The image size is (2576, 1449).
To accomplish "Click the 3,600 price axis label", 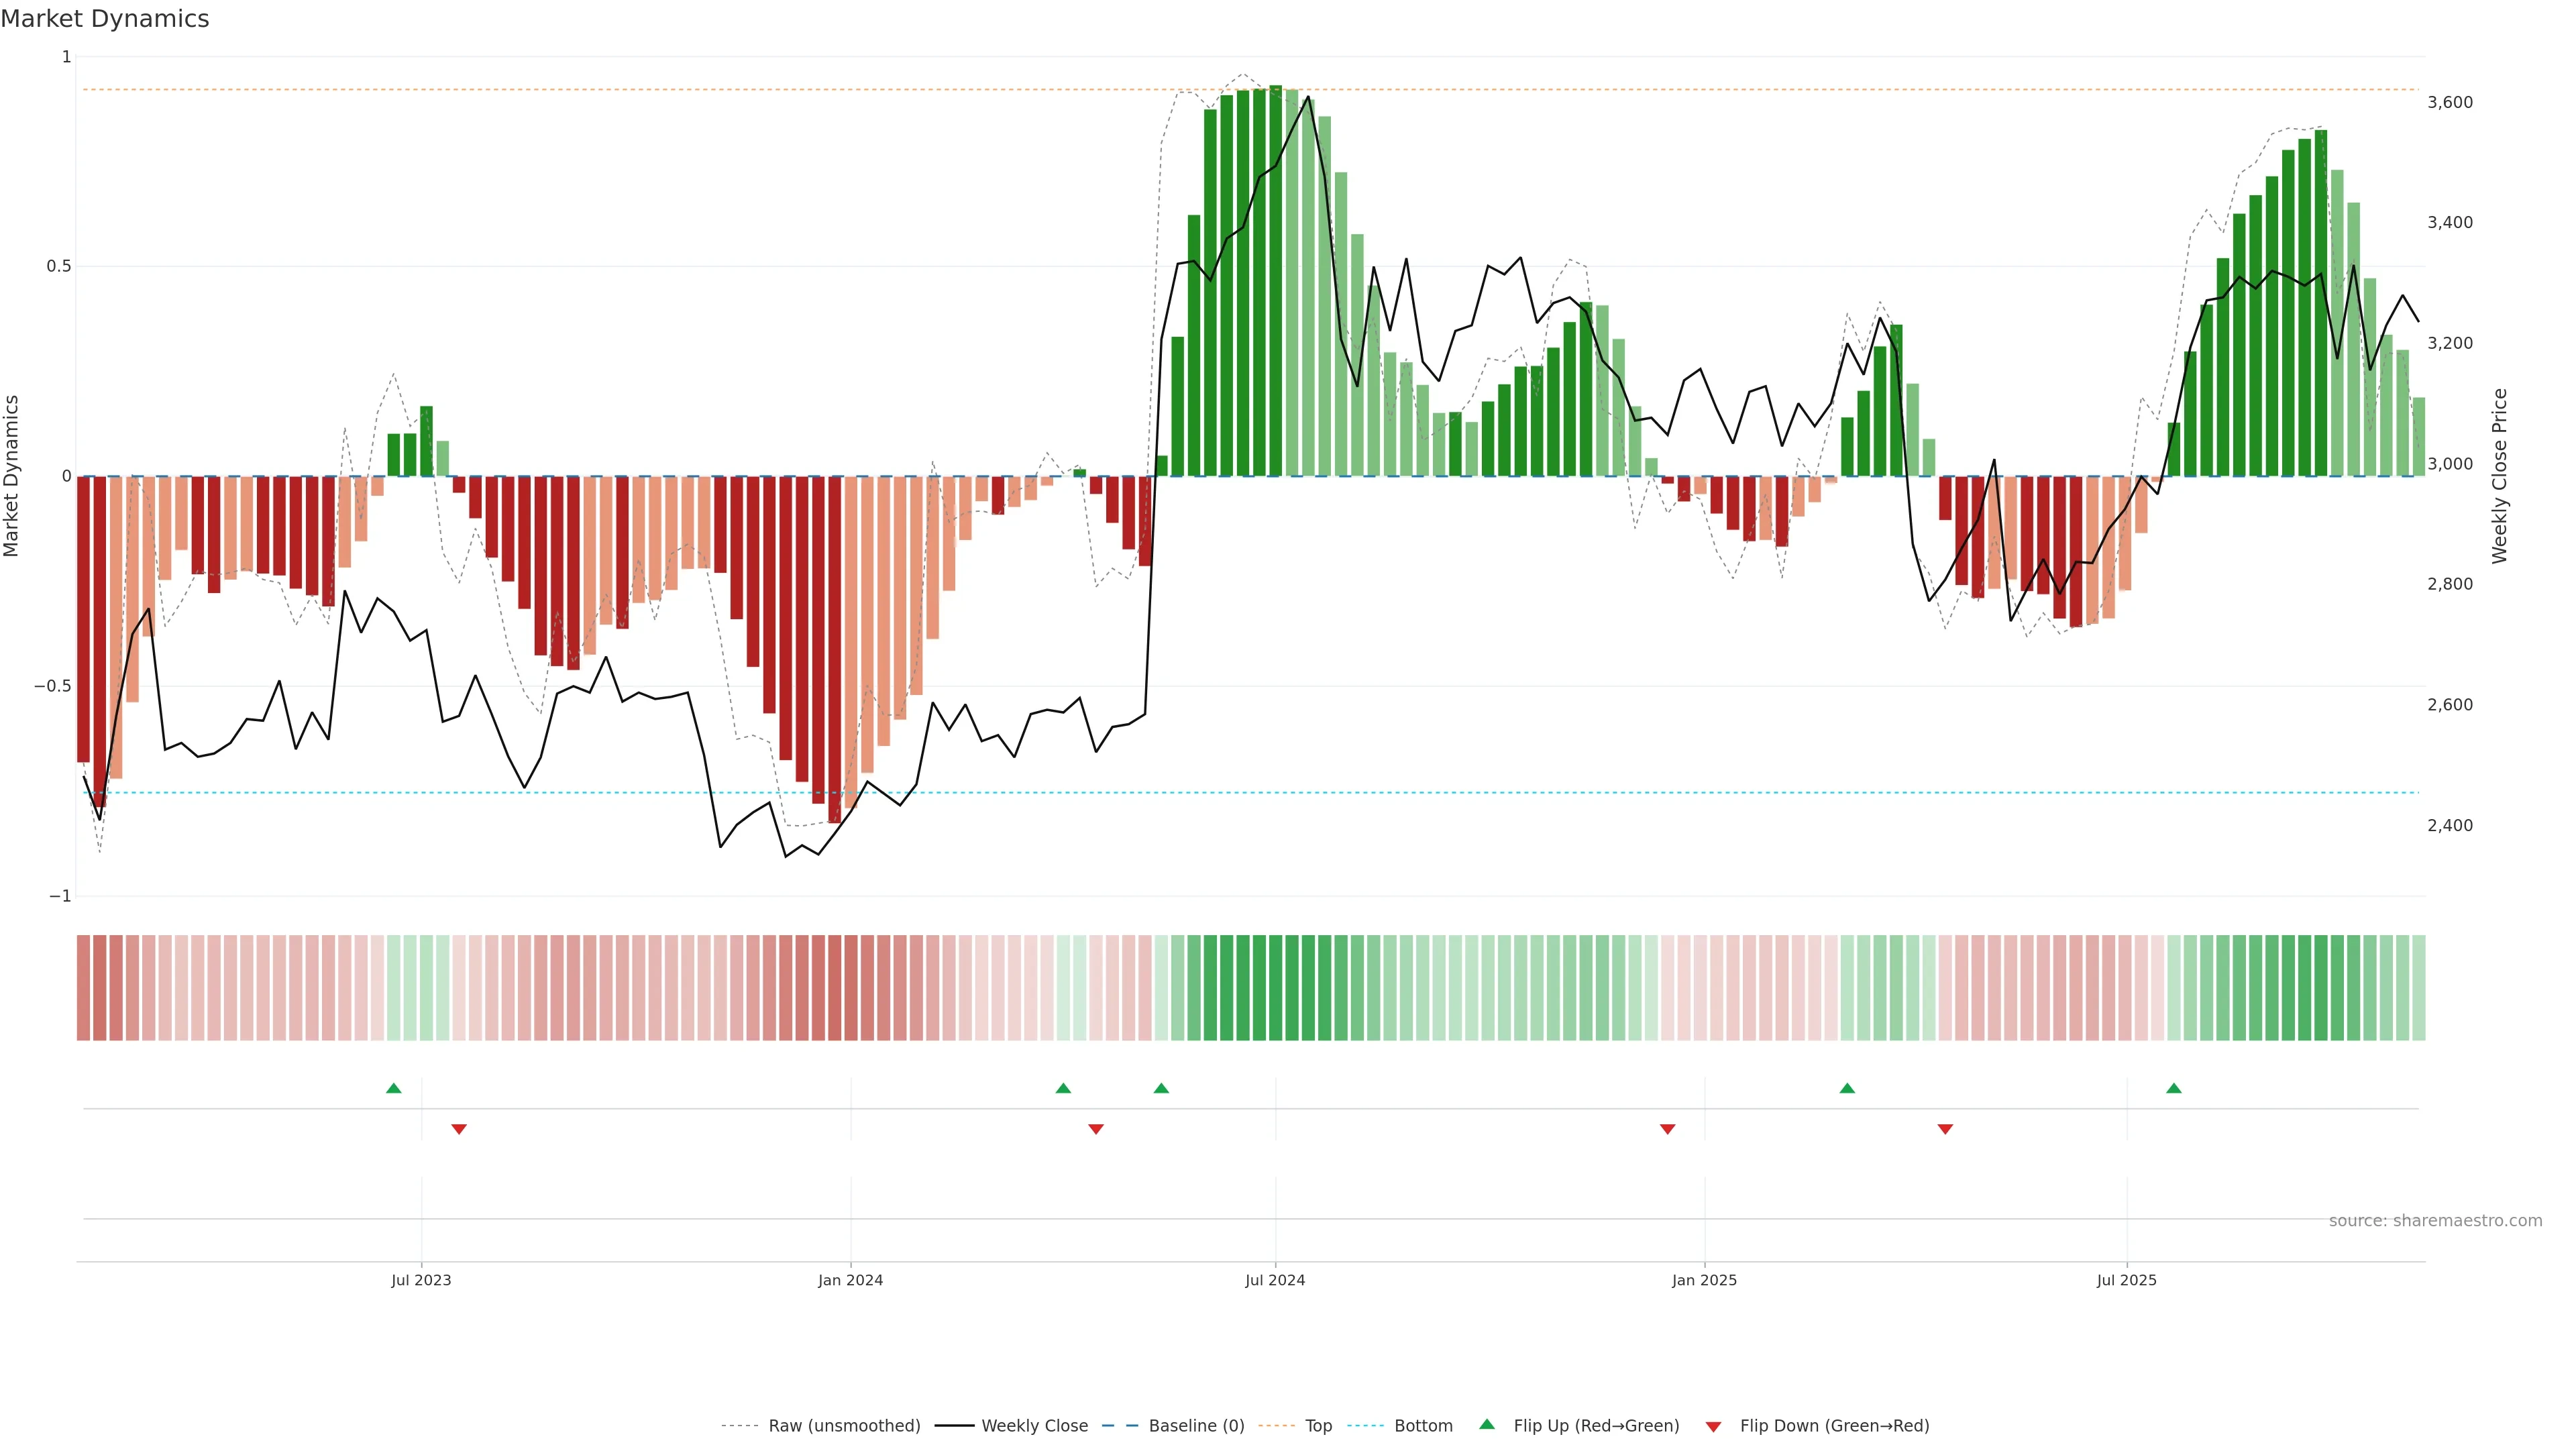I will (2450, 102).
